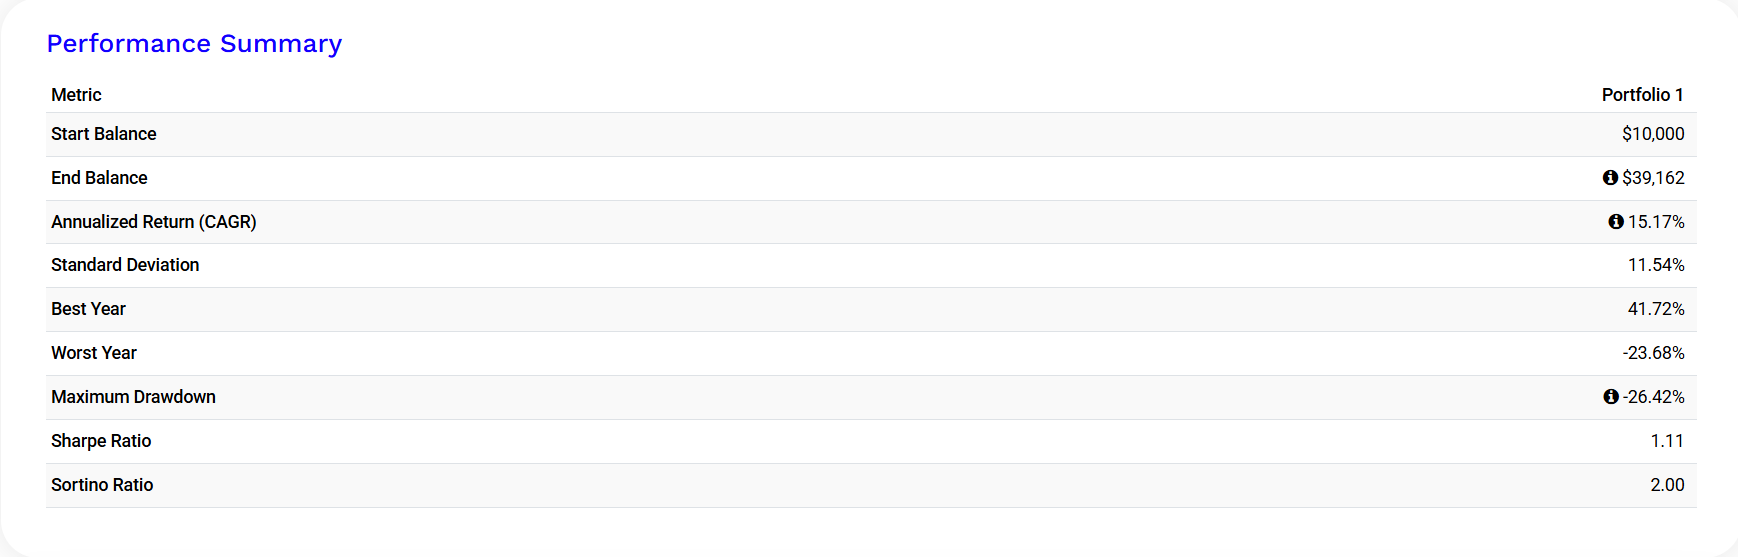Open the Maximum Drawdown info icon

pos(1611,397)
